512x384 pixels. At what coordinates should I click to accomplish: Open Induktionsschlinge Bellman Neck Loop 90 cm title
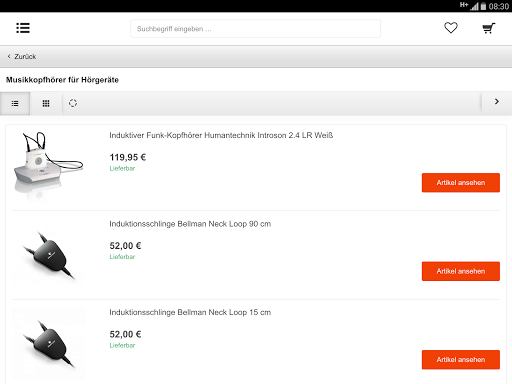click(x=190, y=224)
